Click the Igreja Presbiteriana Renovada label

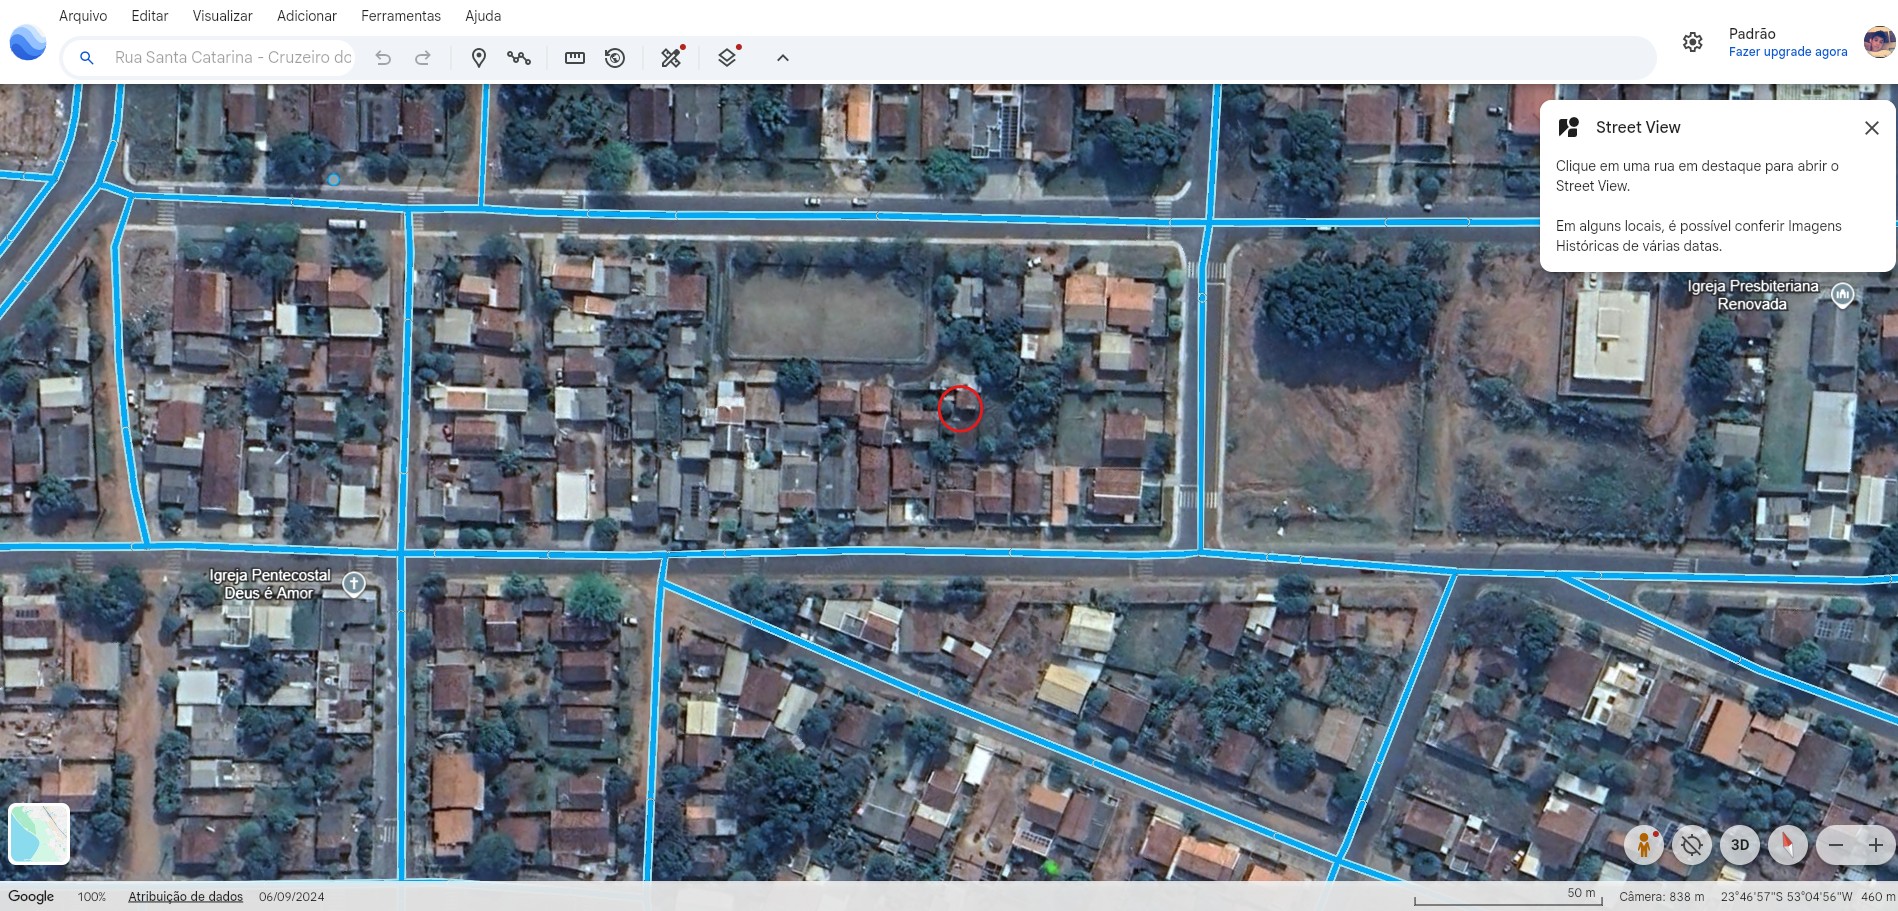click(1752, 295)
